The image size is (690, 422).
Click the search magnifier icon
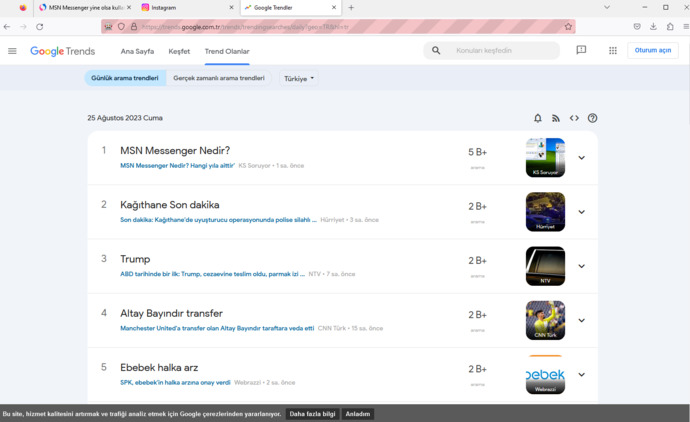click(436, 51)
